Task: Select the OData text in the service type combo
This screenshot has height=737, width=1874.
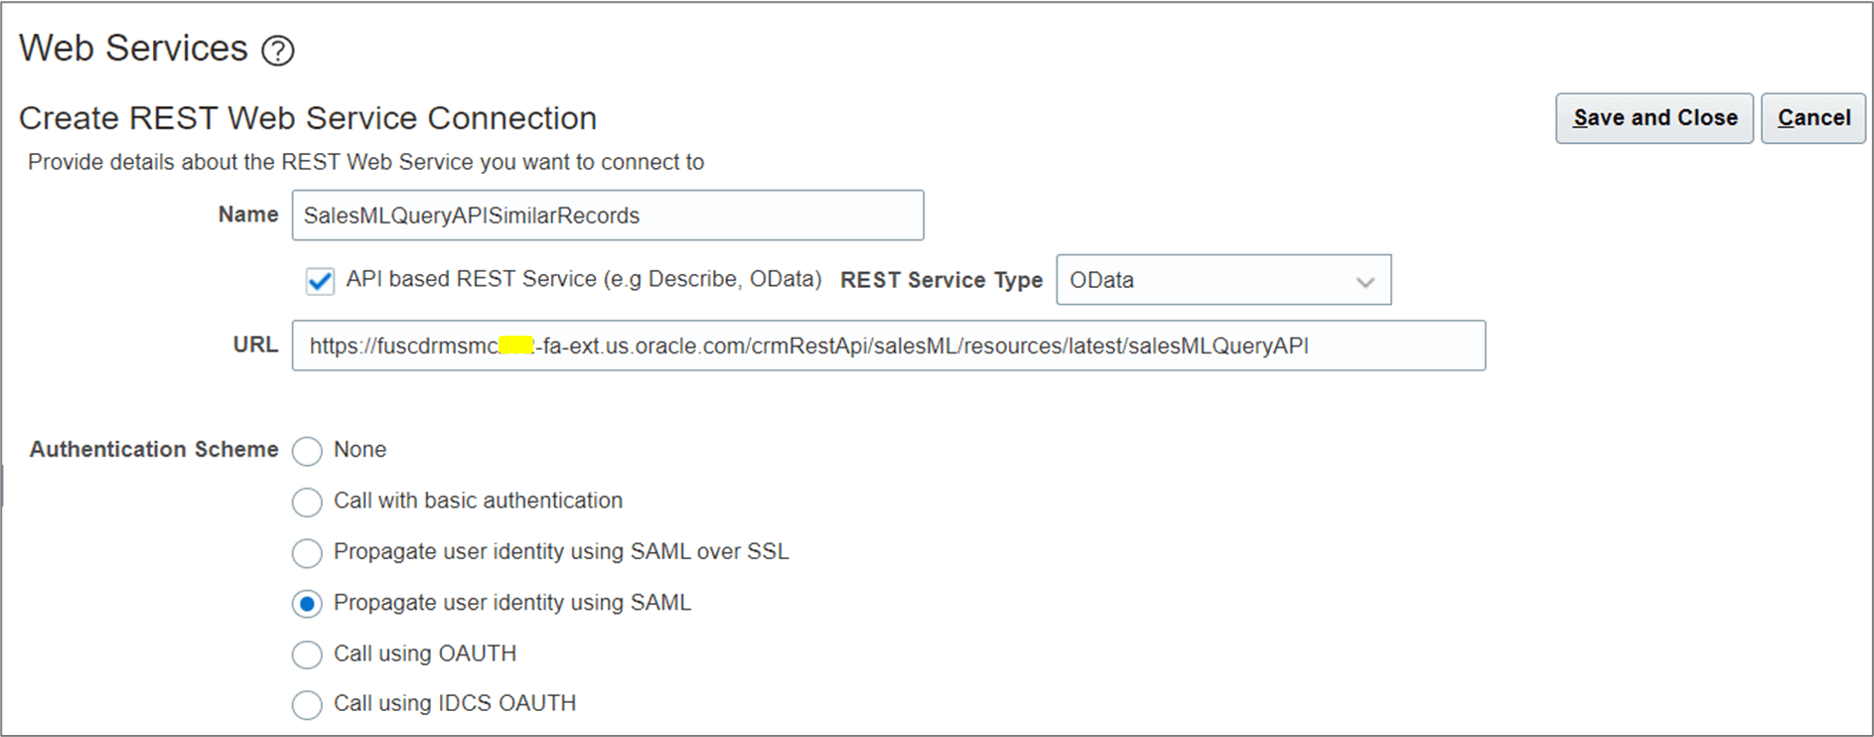Action: [x=1102, y=280]
